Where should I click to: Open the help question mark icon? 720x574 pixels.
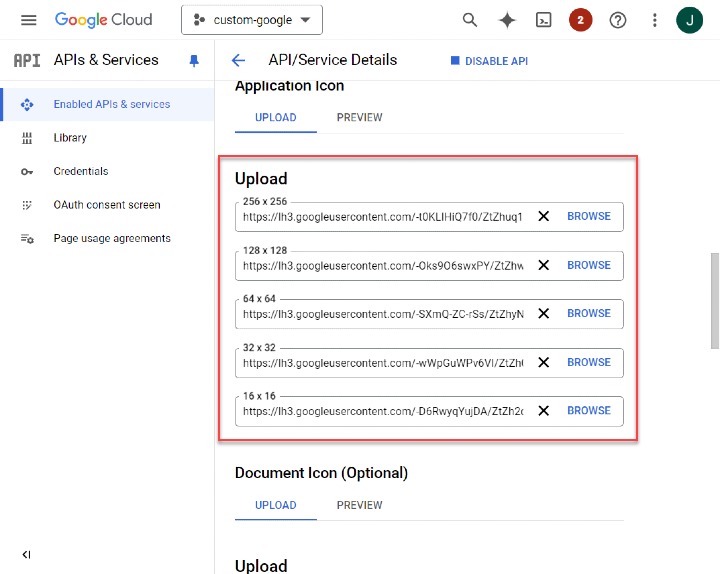(x=618, y=20)
